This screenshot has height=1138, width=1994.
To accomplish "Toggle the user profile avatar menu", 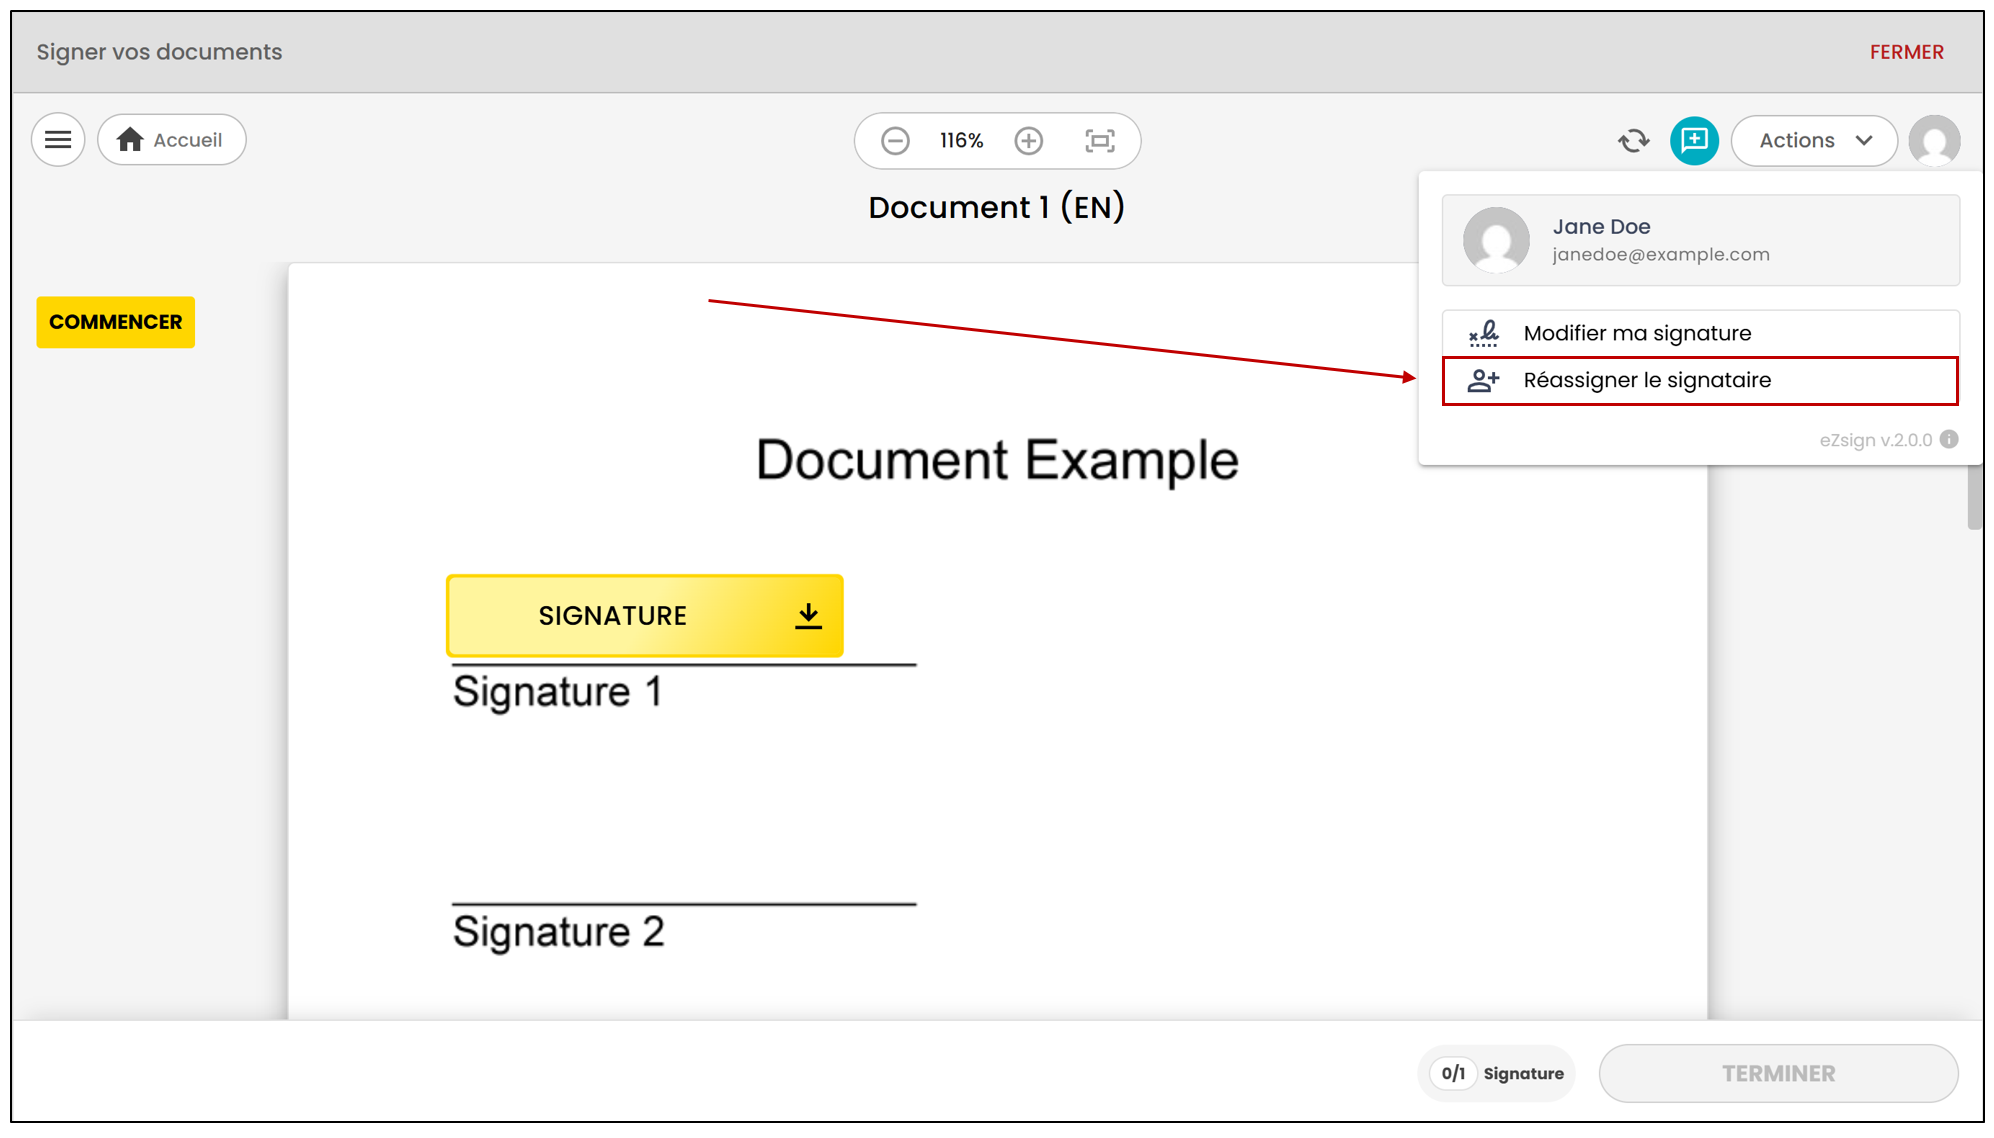I will (1934, 140).
